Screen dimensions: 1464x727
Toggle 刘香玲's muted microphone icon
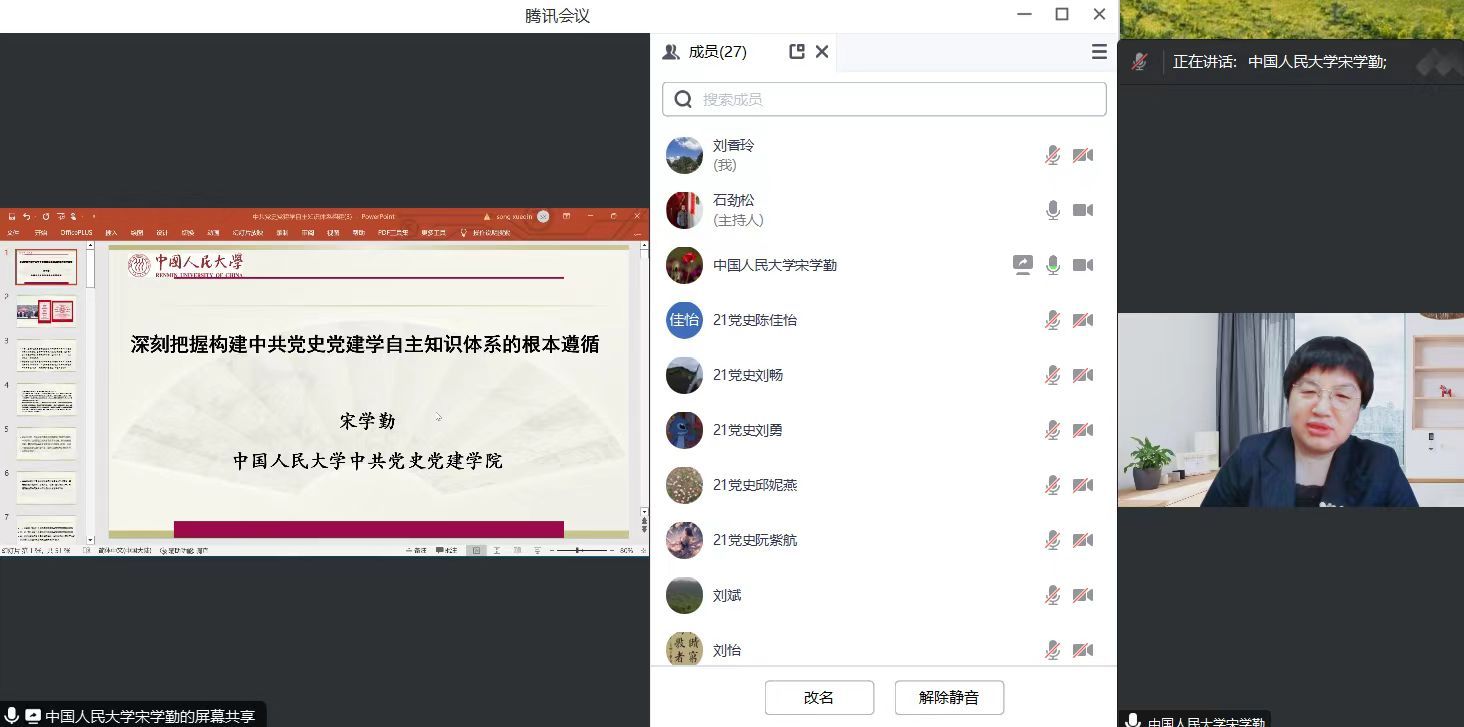(1053, 155)
